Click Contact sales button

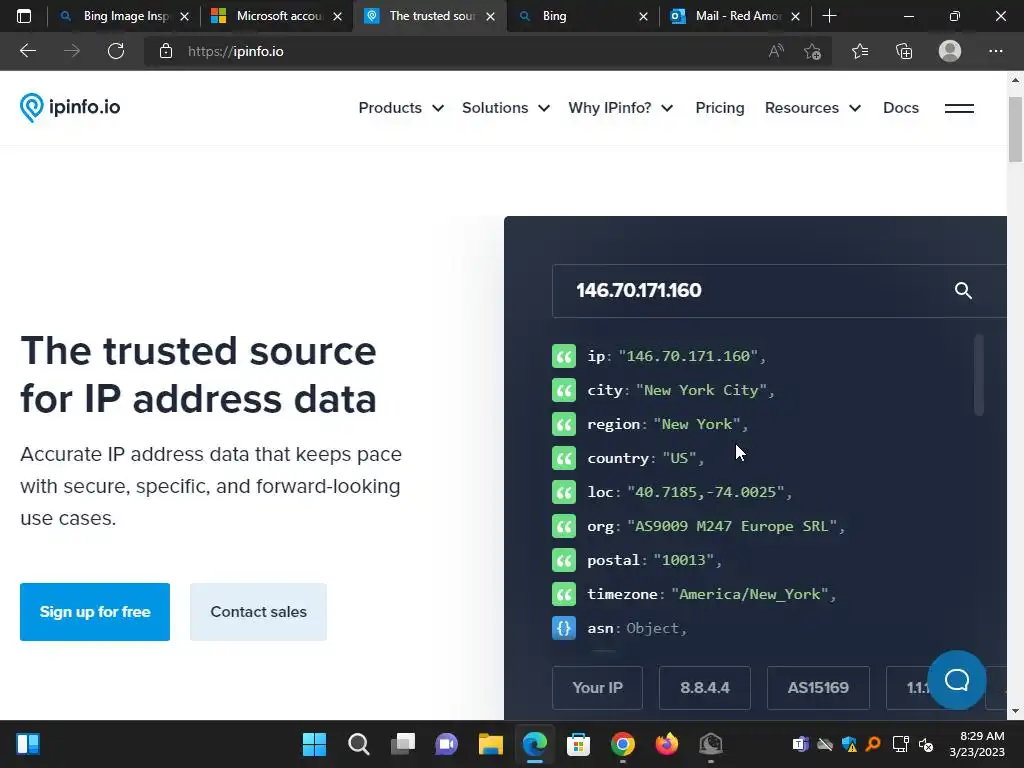tap(259, 612)
